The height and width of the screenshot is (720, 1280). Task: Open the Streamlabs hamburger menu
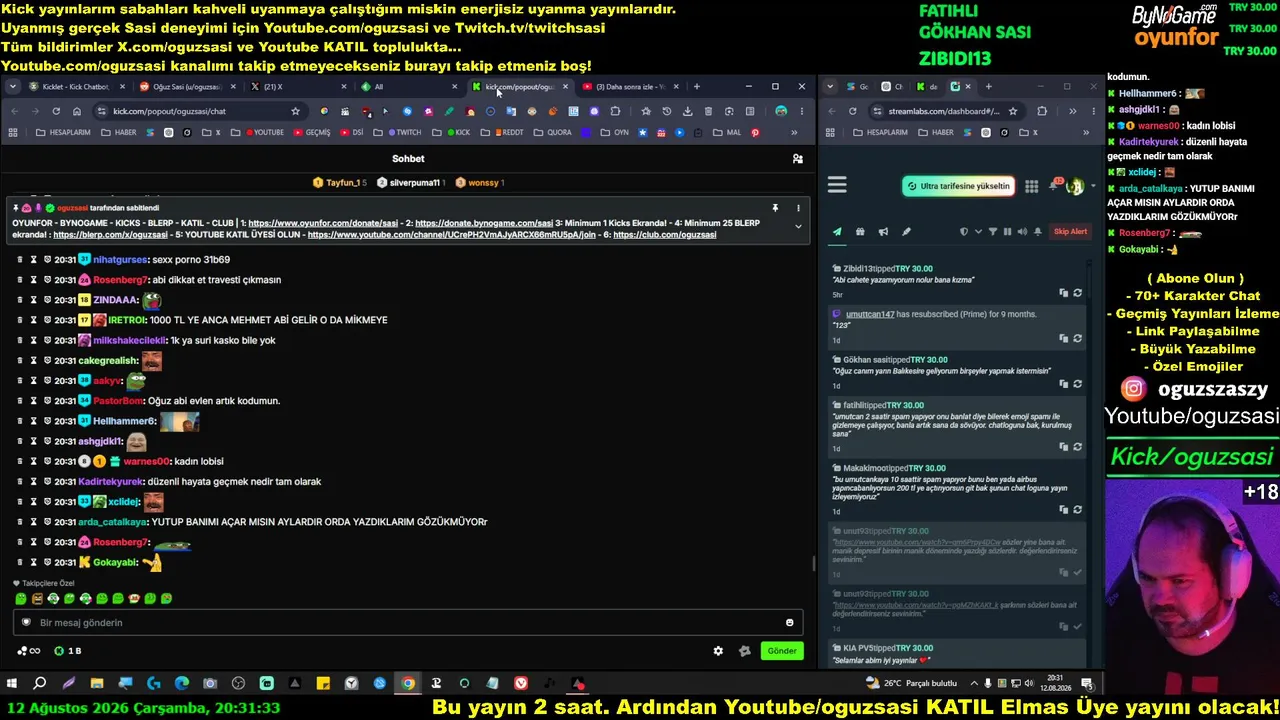pos(837,185)
